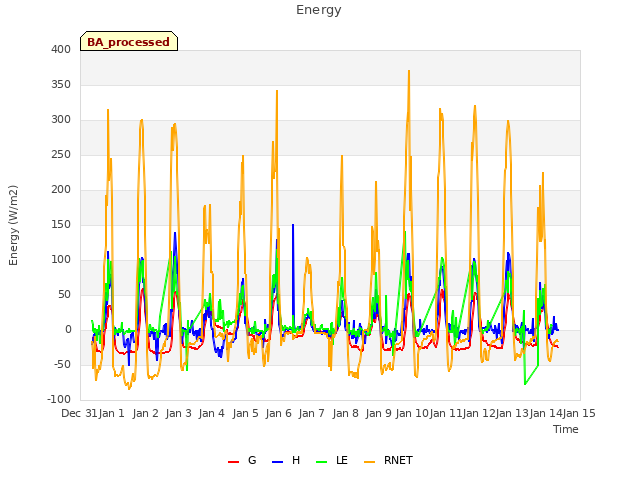The height and width of the screenshot is (480, 640).
Task: Click the 50 y-axis value
Action: point(64,294)
